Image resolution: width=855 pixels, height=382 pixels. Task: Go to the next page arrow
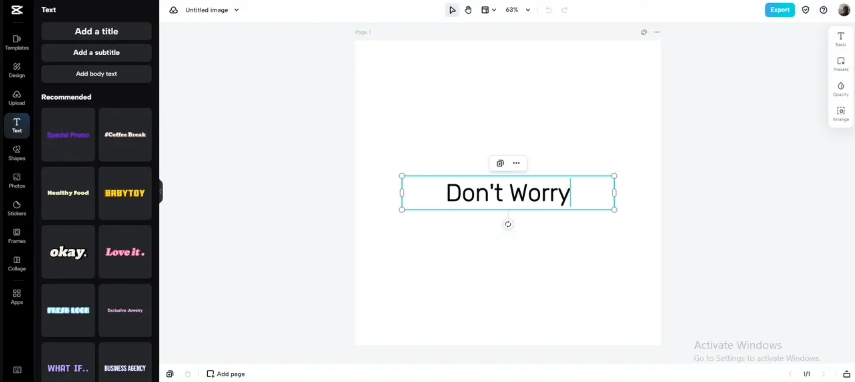point(823,374)
